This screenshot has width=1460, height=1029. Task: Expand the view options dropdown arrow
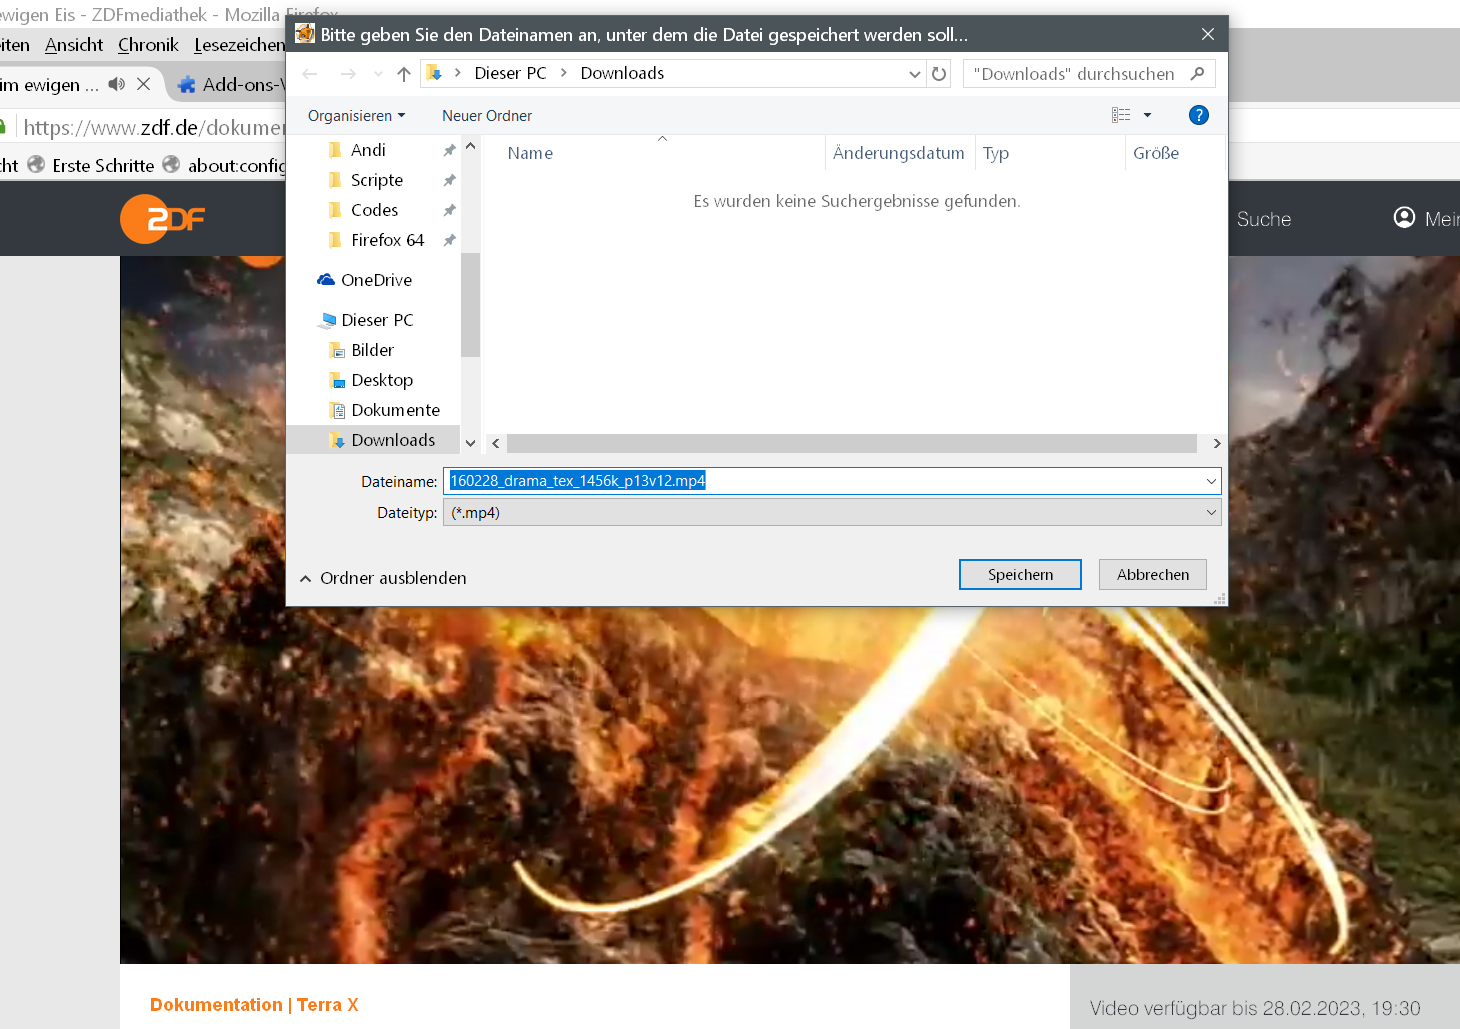pos(1148,115)
